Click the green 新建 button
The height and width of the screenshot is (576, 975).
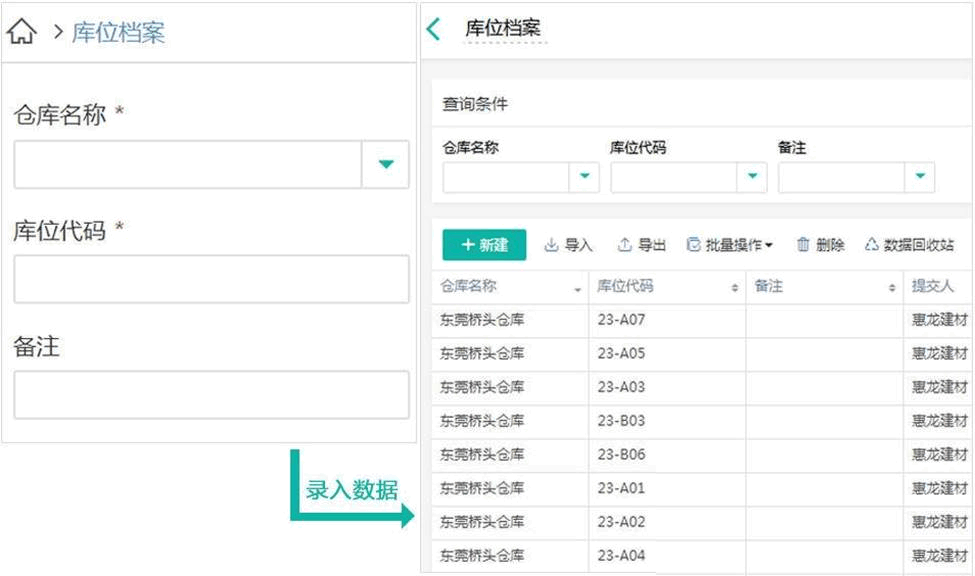point(484,245)
